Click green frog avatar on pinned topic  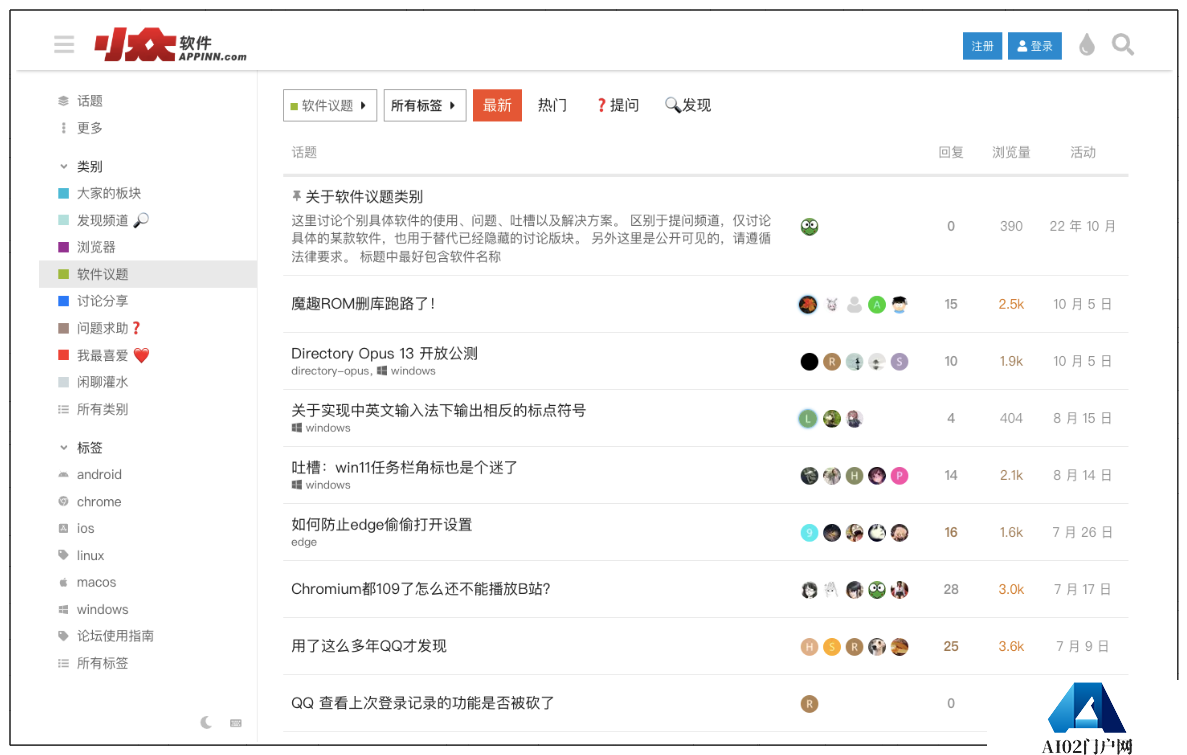pos(809,226)
